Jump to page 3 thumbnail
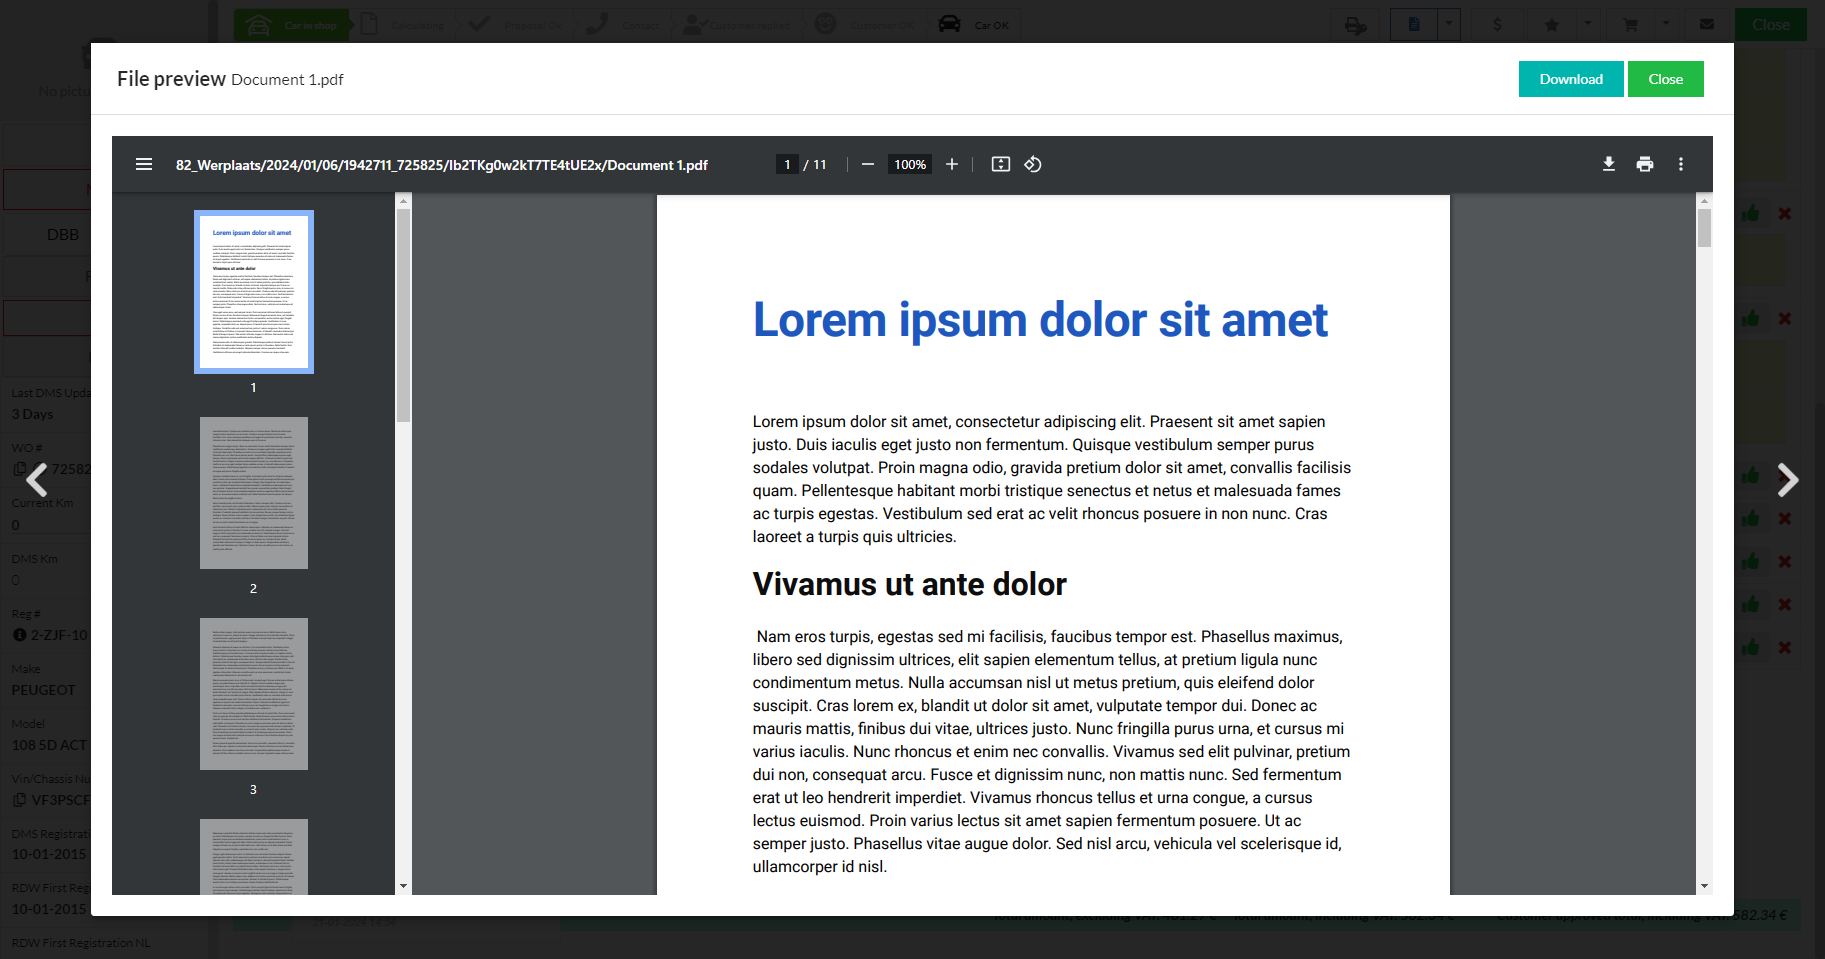This screenshot has width=1825, height=959. tap(254, 694)
